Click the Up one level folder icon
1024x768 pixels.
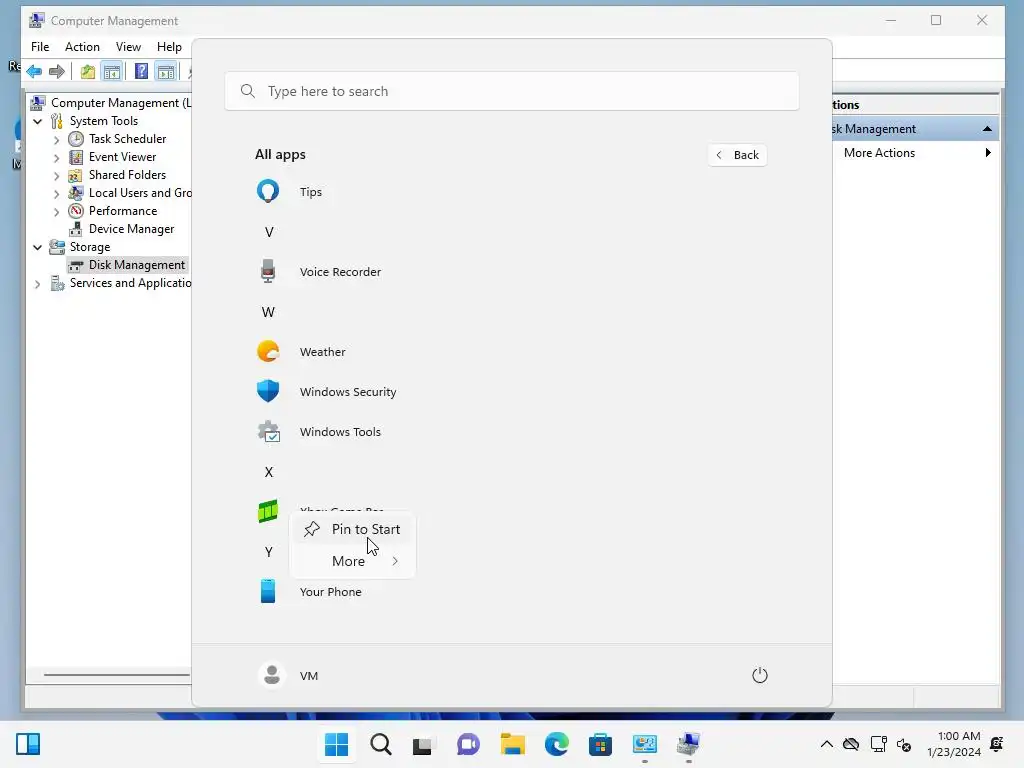coord(88,71)
